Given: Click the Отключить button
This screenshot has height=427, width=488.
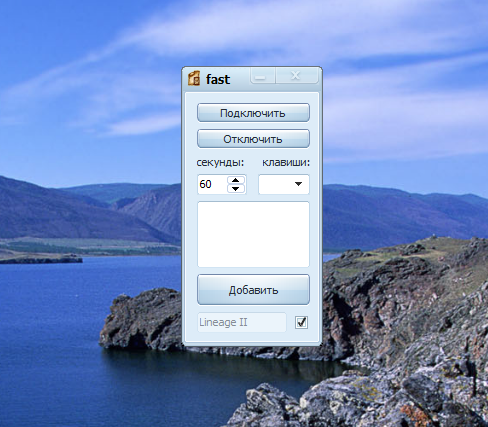Looking at the screenshot, I should pyautogui.click(x=253, y=139).
